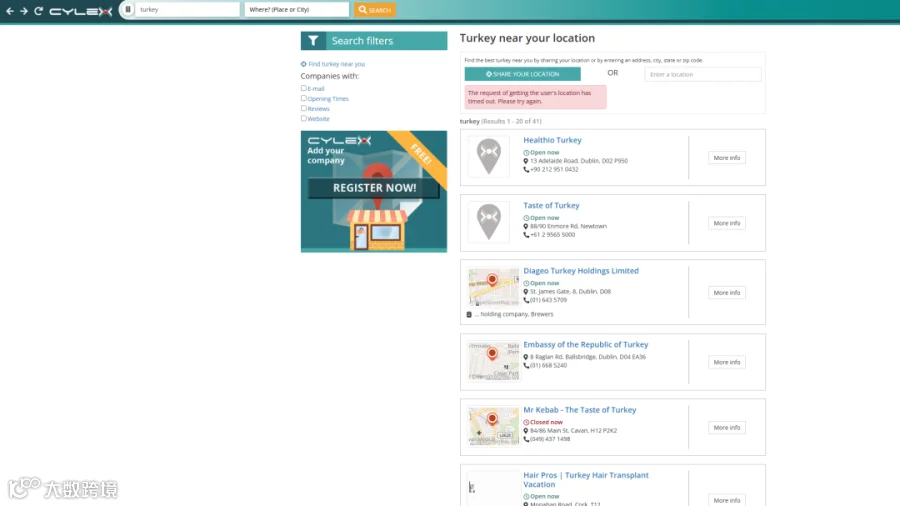
Task: Click the Closed now status for Mr Kebab
Action: (x=546, y=422)
